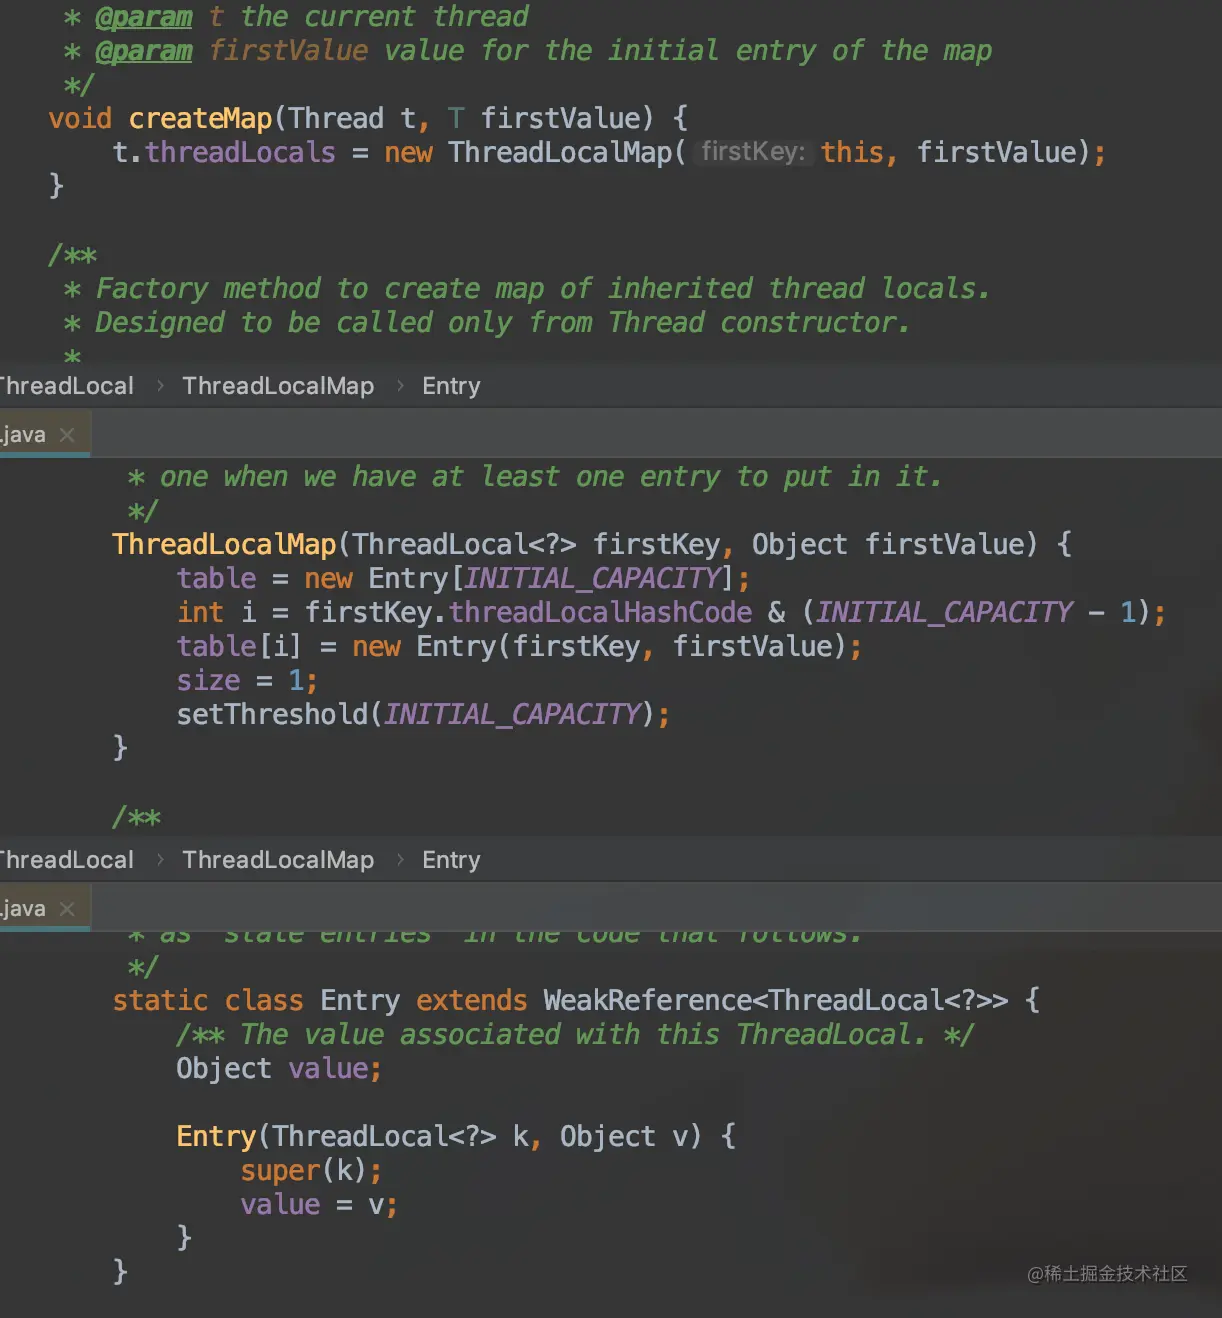The height and width of the screenshot is (1318, 1222).
Task: Click the WeakReference class name
Action: coord(647,1000)
